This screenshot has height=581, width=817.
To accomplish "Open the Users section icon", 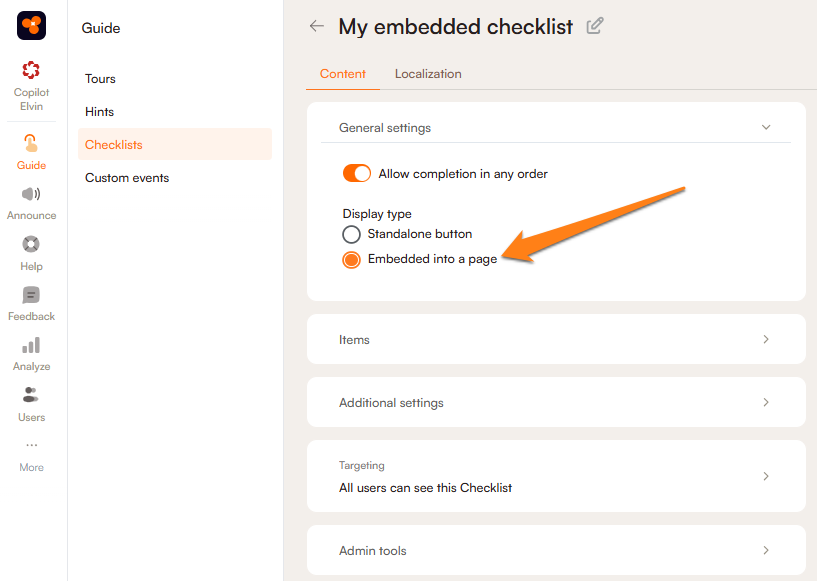I will (31, 396).
